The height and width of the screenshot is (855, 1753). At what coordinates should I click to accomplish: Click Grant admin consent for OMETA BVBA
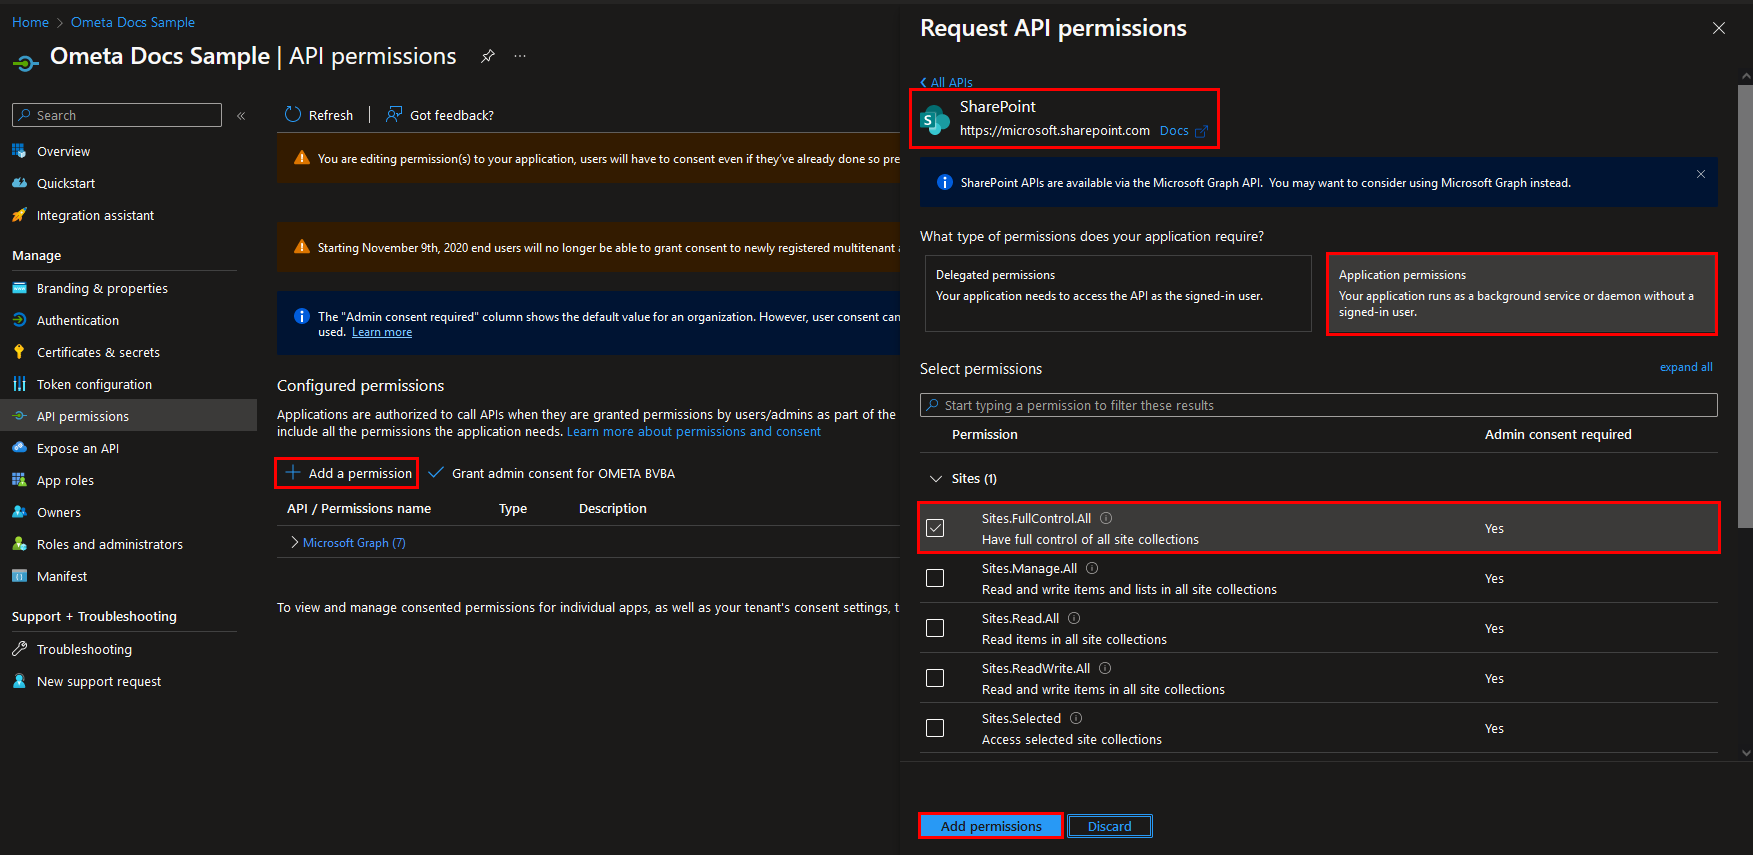pyautogui.click(x=551, y=473)
